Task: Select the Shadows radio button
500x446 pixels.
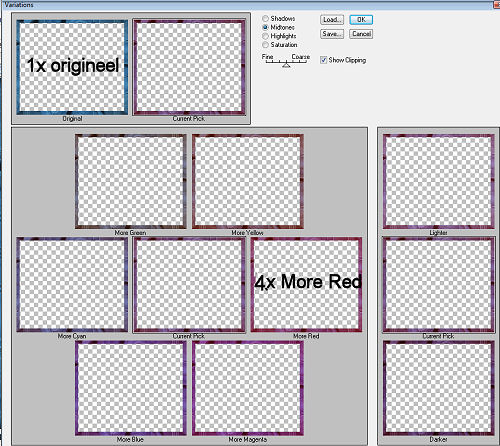Action: point(266,19)
